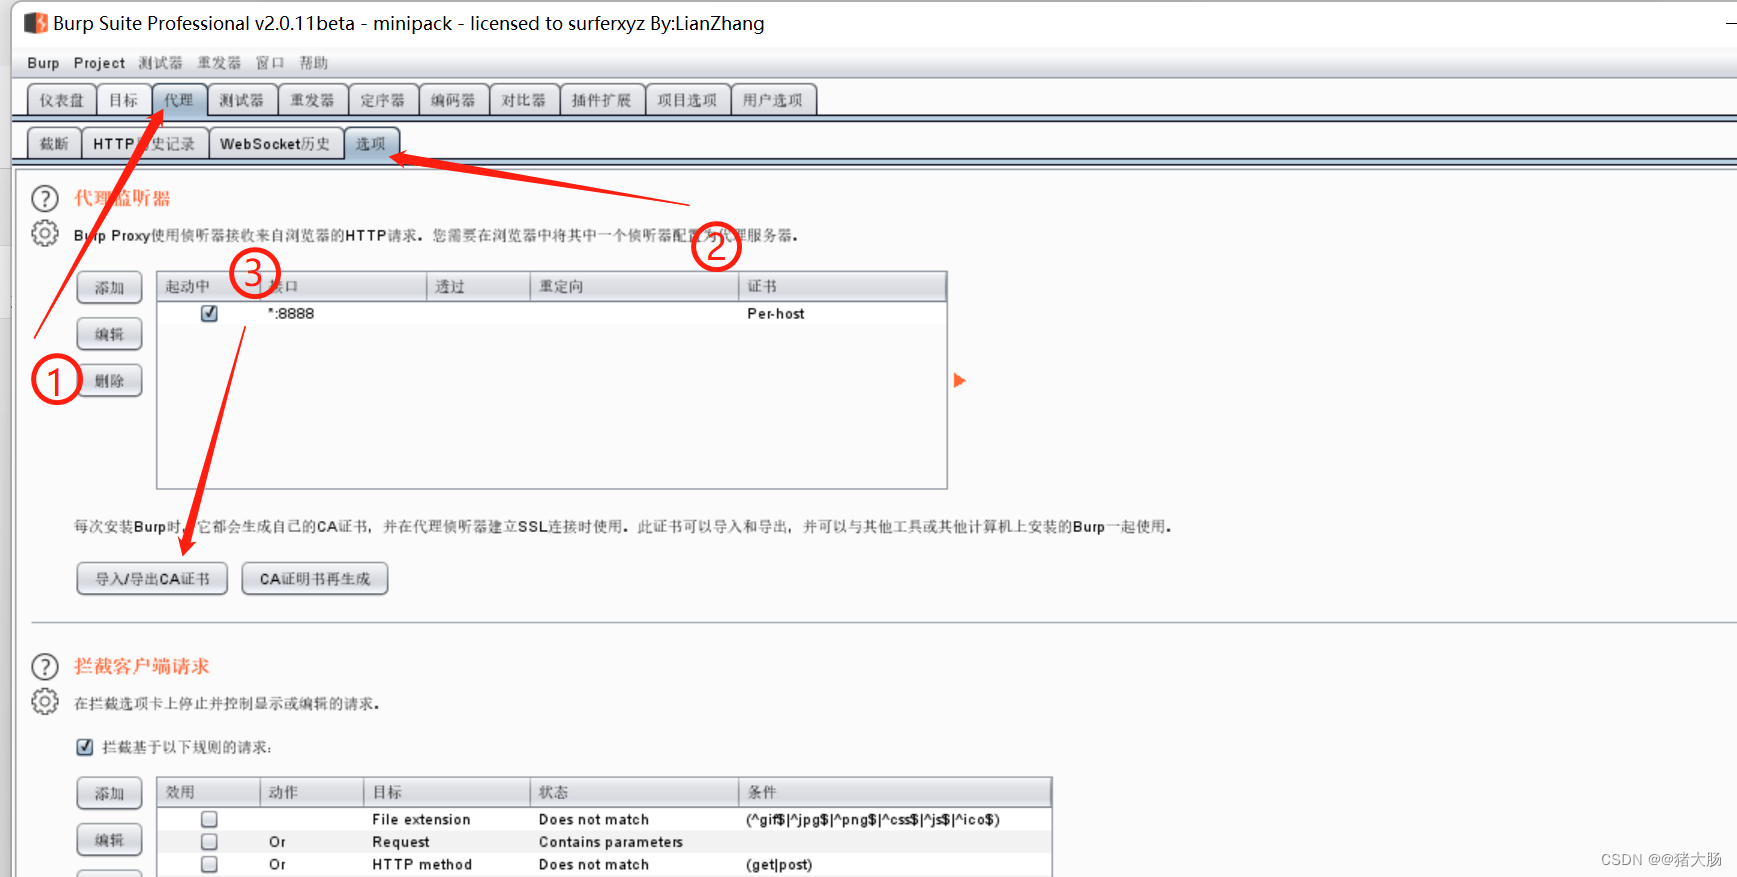Click 添加 button for interception rules
1737x877 pixels.
coord(109,794)
